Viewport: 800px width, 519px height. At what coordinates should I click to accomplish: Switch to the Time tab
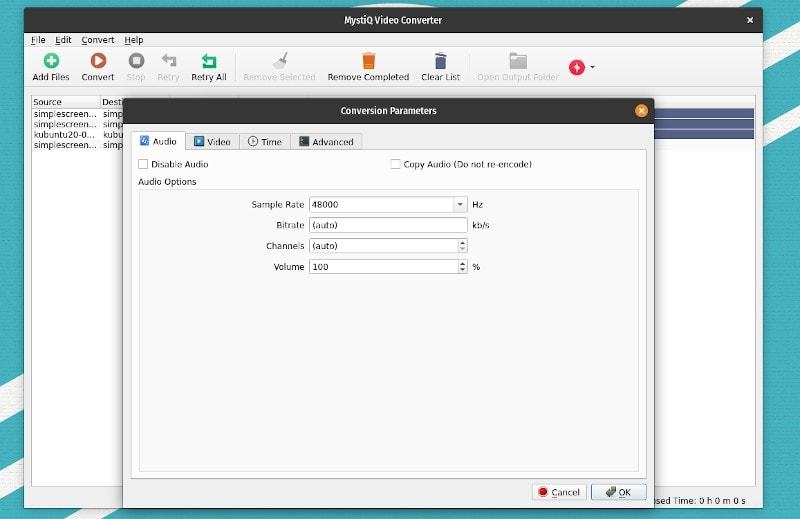point(265,142)
